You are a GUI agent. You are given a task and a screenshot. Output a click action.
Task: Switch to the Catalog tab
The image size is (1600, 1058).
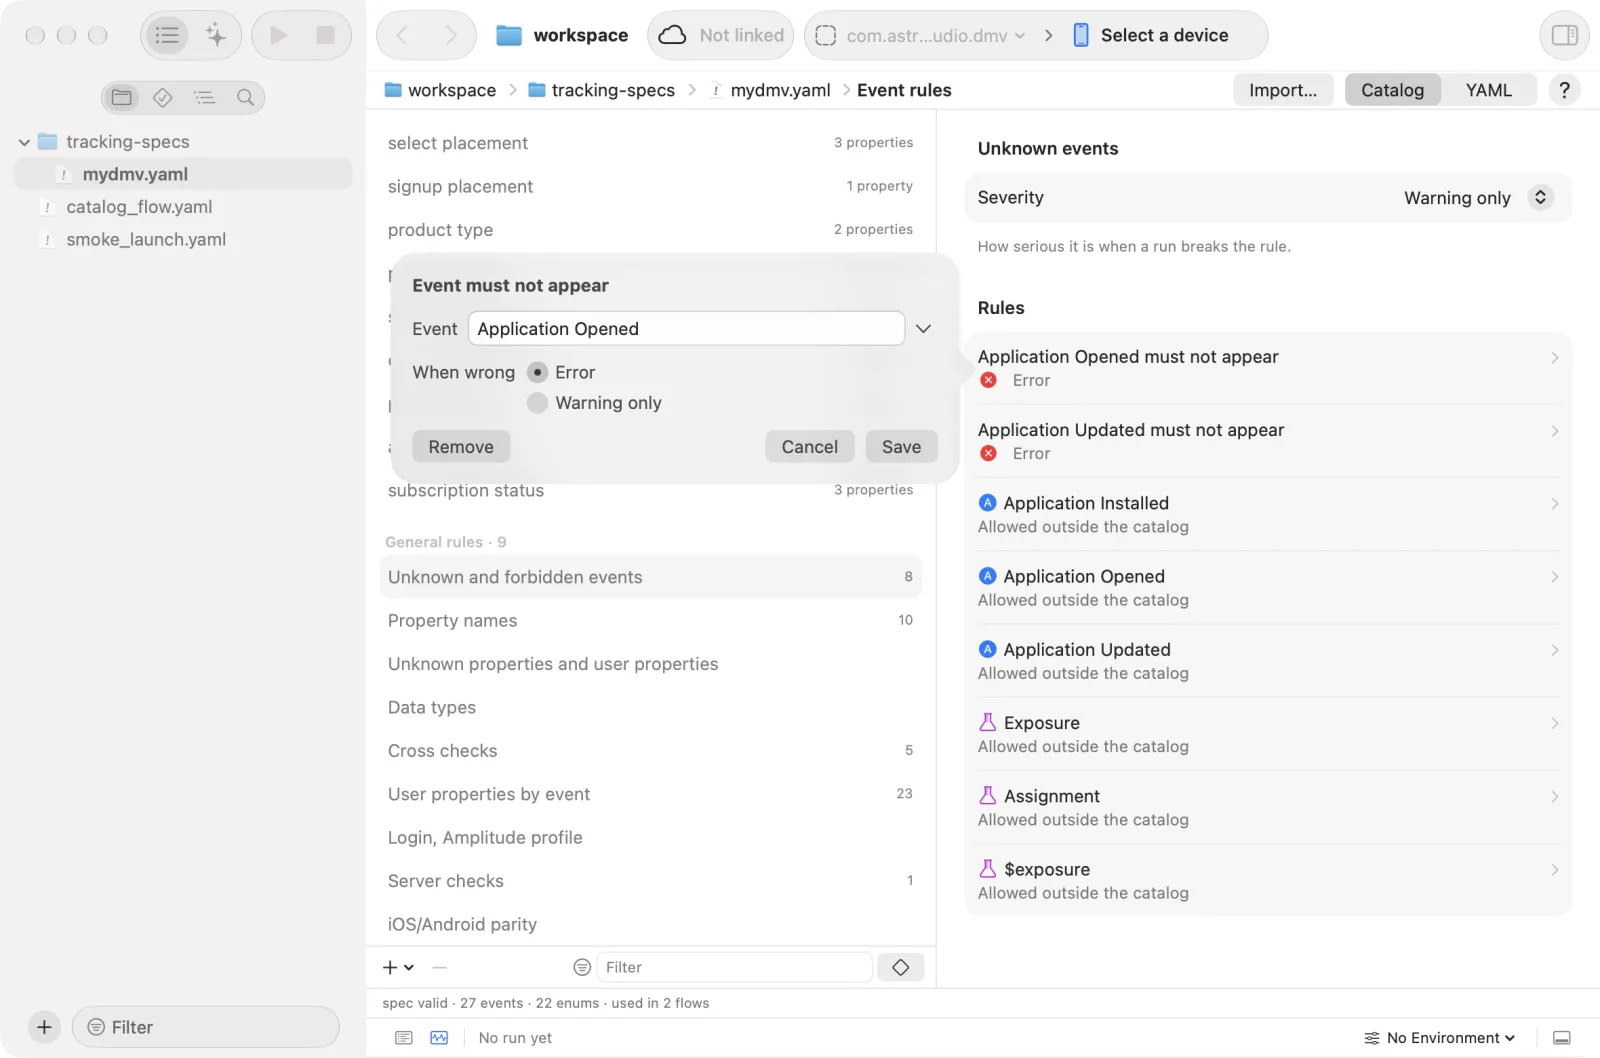1392,90
